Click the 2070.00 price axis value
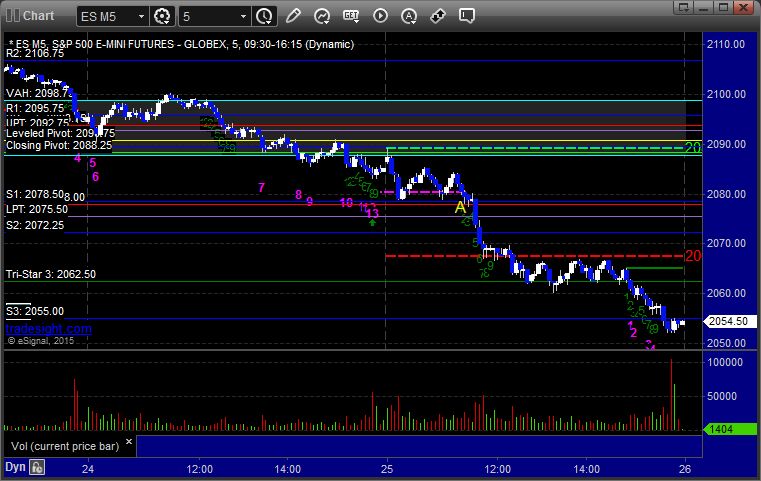The height and width of the screenshot is (481, 761). pos(726,243)
